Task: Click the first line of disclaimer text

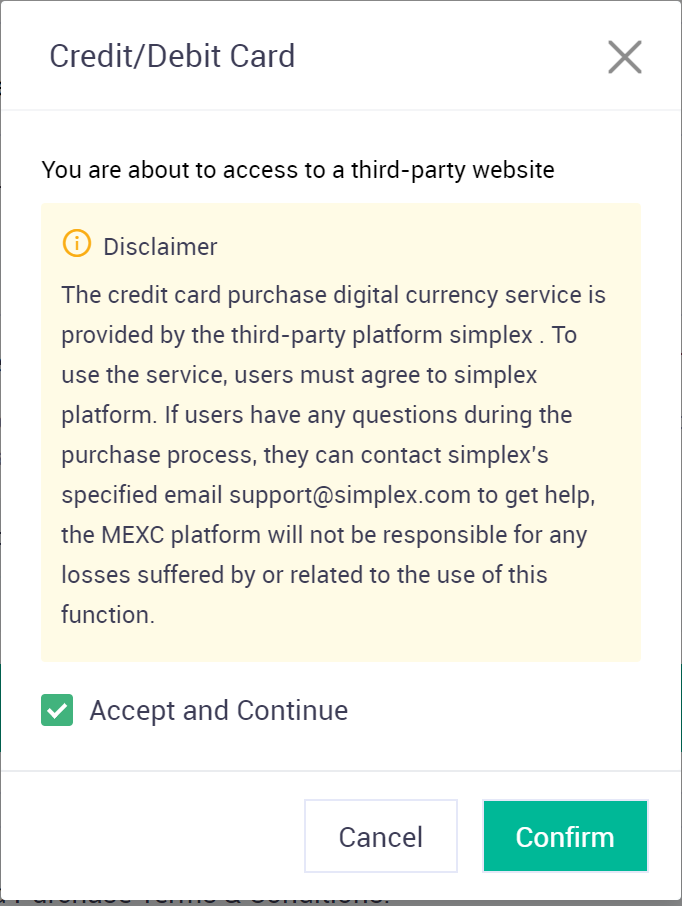Action: point(333,295)
